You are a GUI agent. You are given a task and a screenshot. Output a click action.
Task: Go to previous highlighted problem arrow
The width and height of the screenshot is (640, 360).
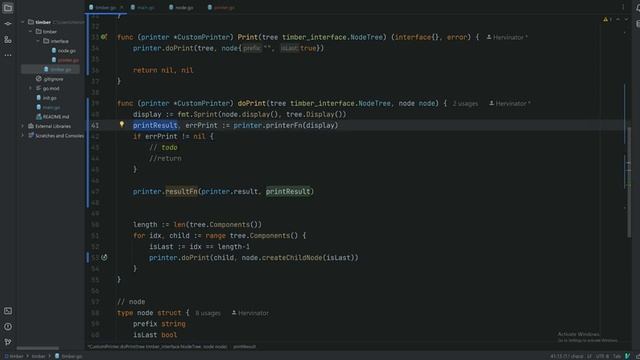click(x=618, y=19)
